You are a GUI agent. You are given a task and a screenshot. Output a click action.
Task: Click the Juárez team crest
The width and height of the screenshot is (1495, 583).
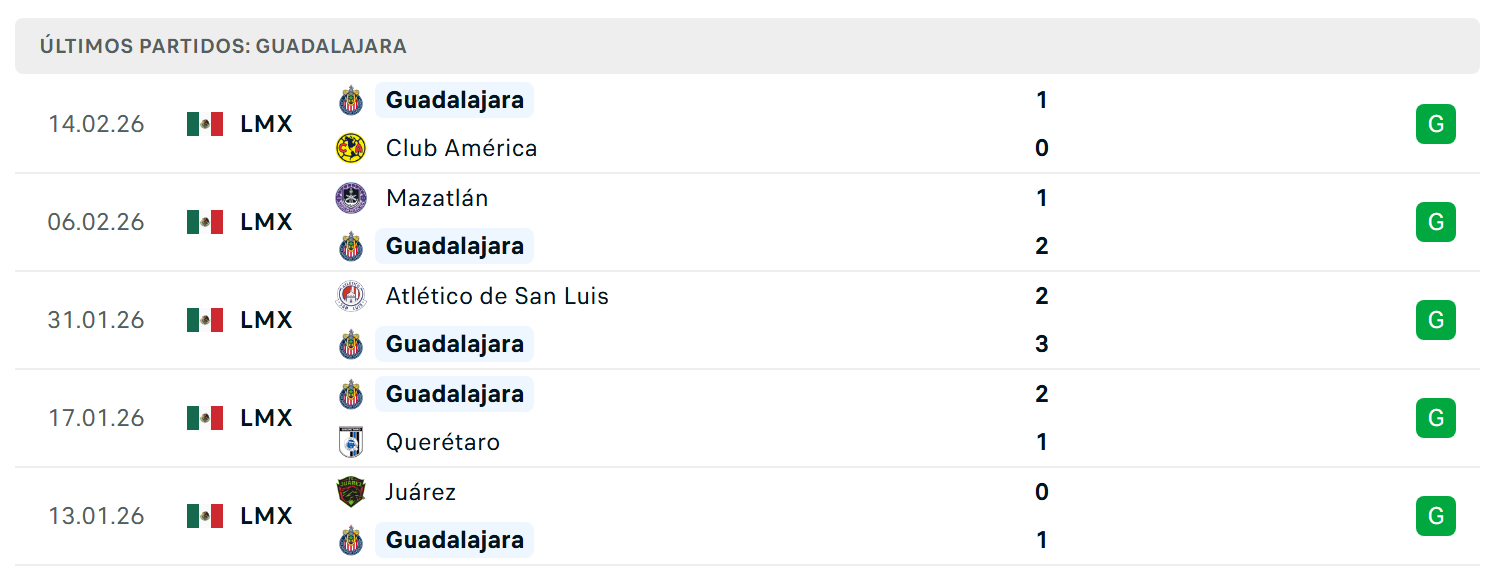pyautogui.click(x=351, y=492)
